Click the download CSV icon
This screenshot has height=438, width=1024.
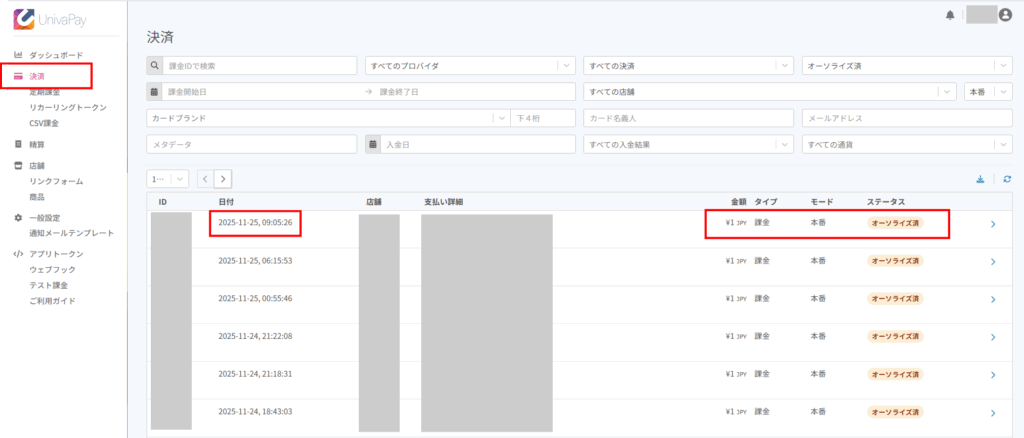[980, 179]
